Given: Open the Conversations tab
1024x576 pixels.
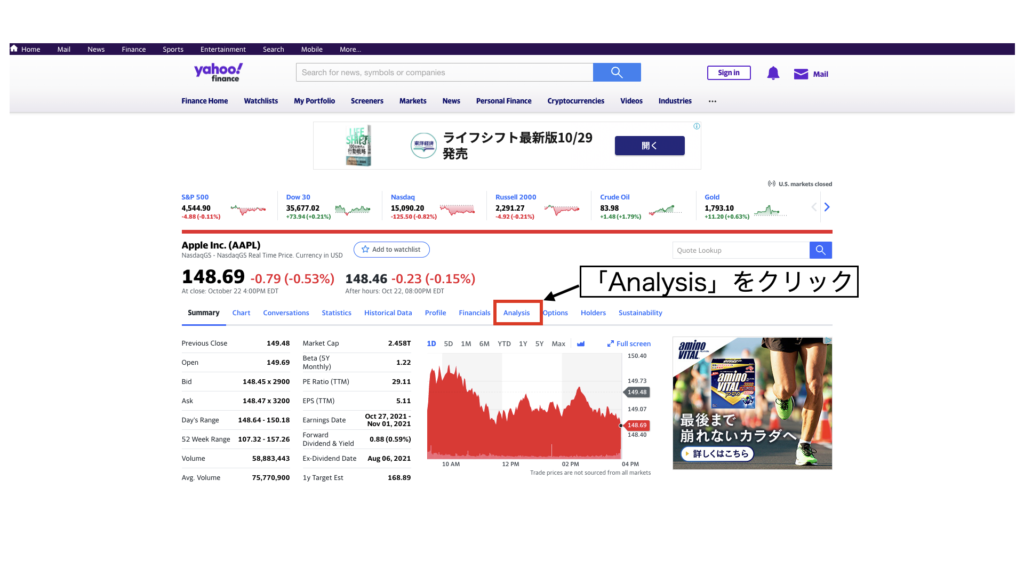Looking at the screenshot, I should pos(286,313).
